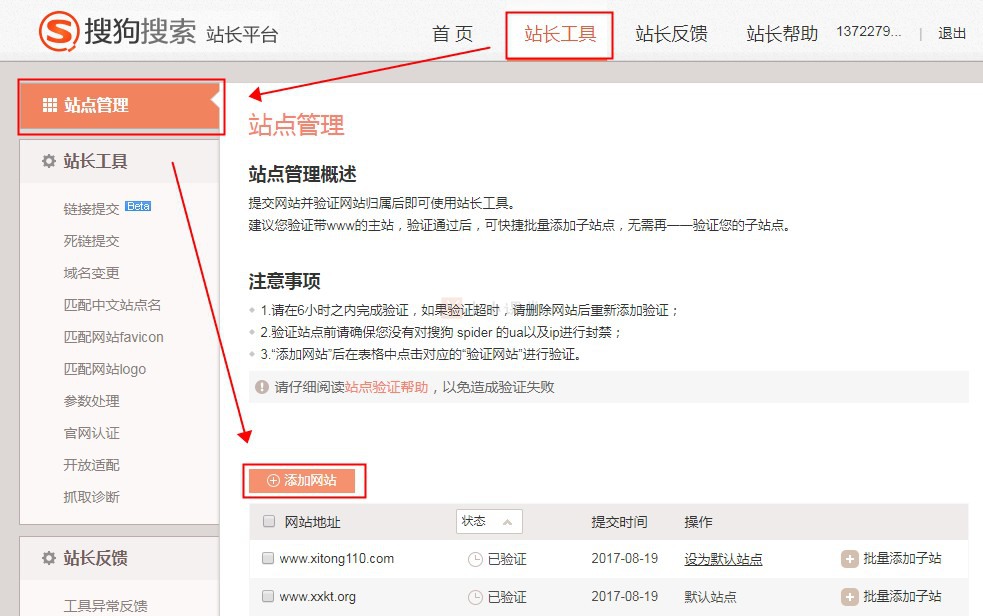Click the 2017-08-19 date for www.xxkt.org
The height and width of the screenshot is (616, 983).
click(x=624, y=597)
